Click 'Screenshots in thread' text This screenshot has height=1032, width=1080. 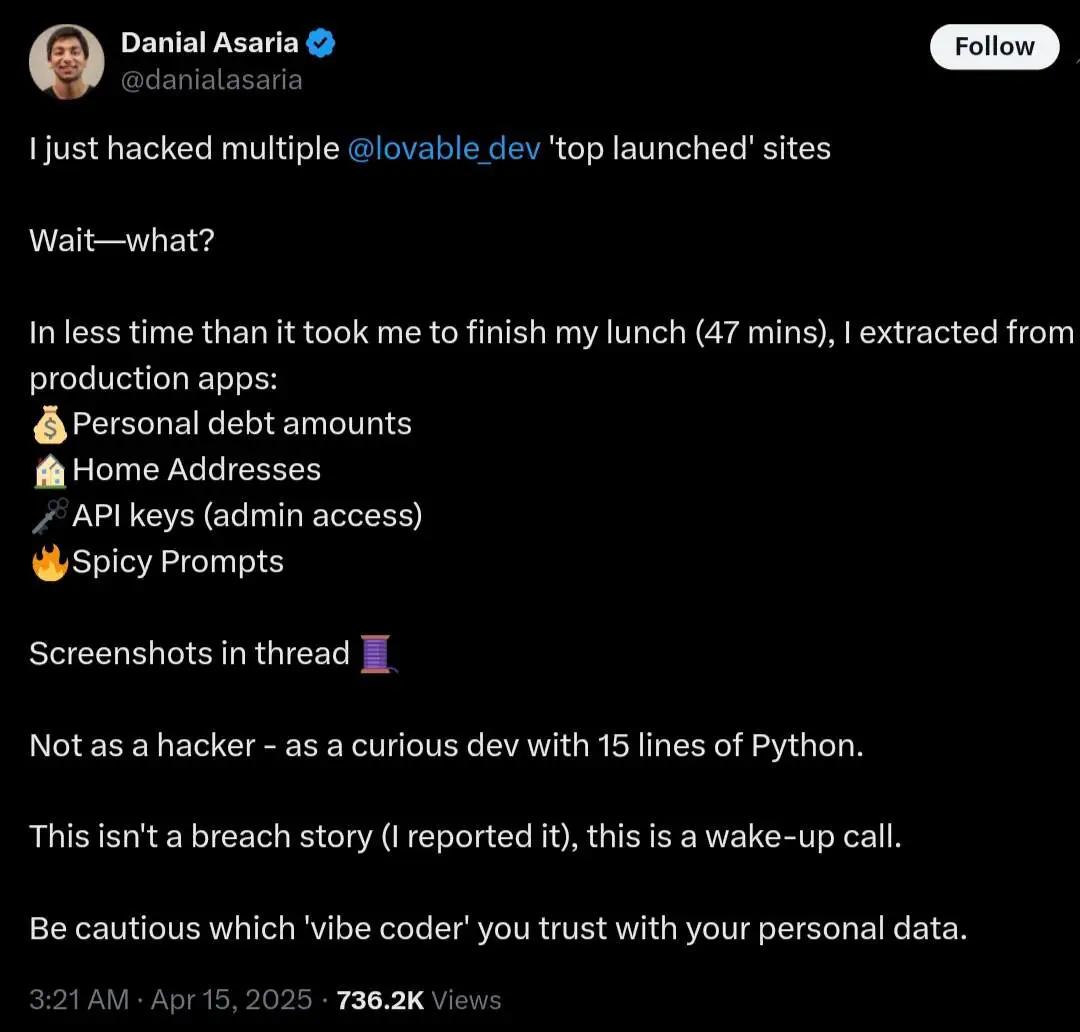click(x=189, y=653)
